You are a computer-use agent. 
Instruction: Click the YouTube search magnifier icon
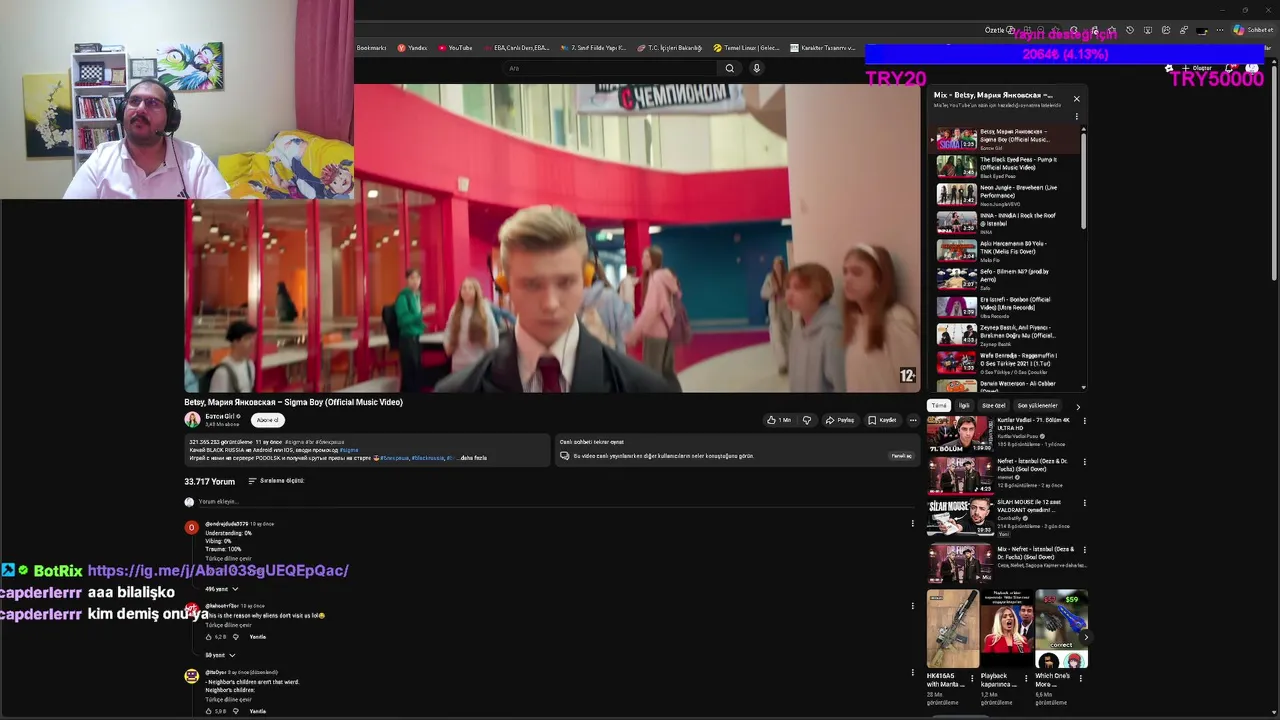(x=730, y=68)
